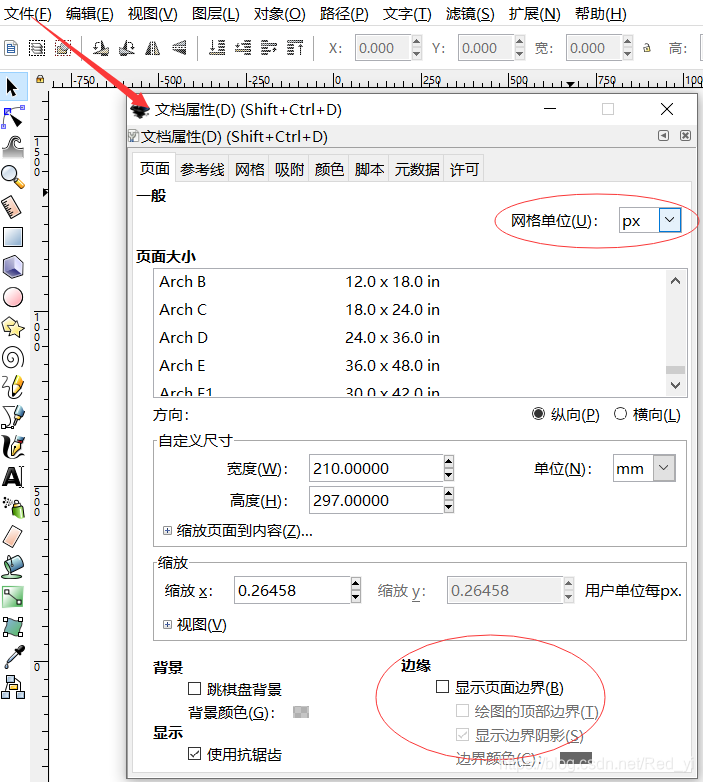Select the Spiral tool
This screenshot has width=703, height=782.
click(x=13, y=357)
